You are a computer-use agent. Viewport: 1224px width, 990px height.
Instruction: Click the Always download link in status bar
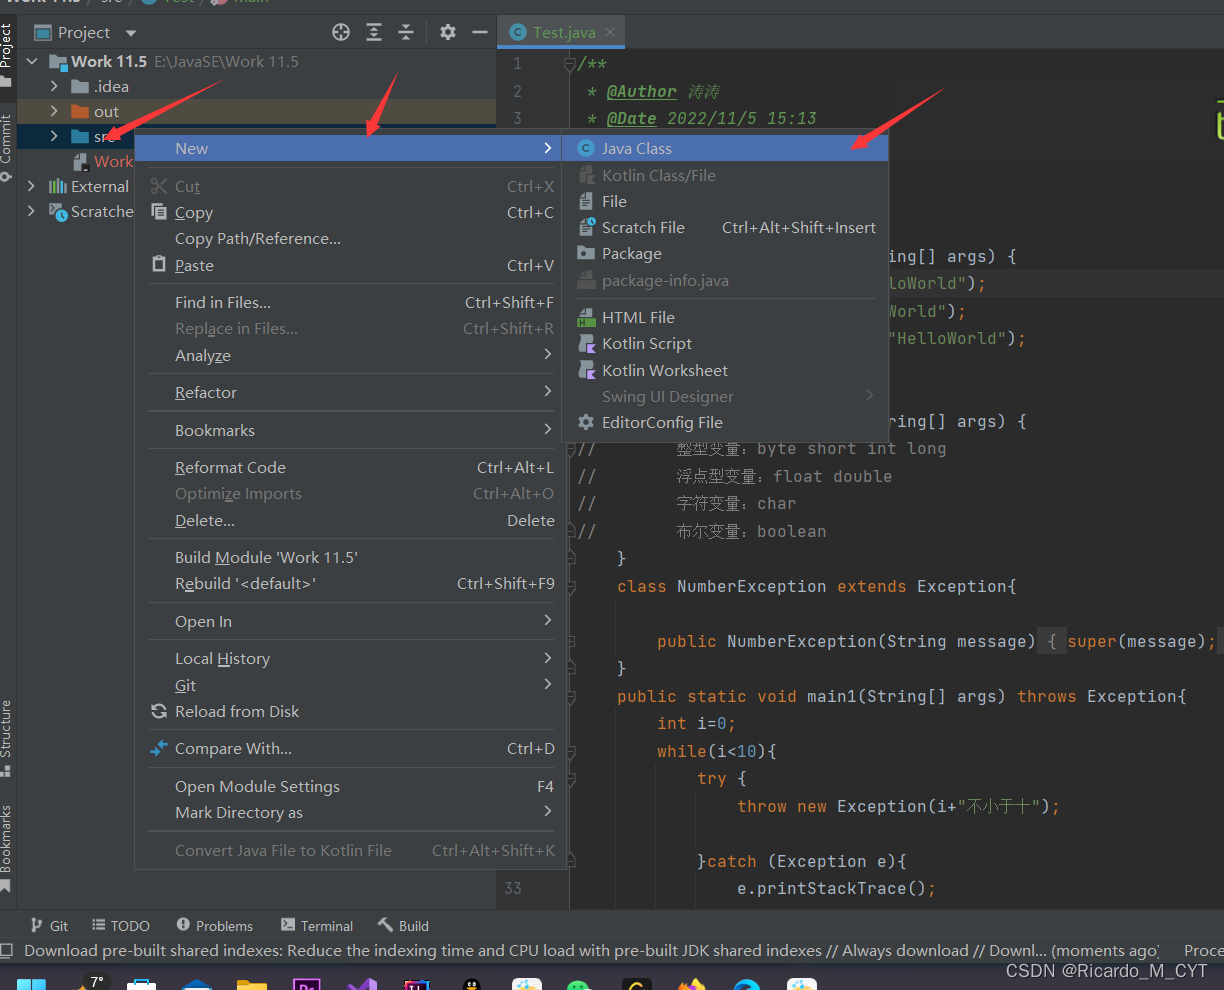(x=905, y=951)
